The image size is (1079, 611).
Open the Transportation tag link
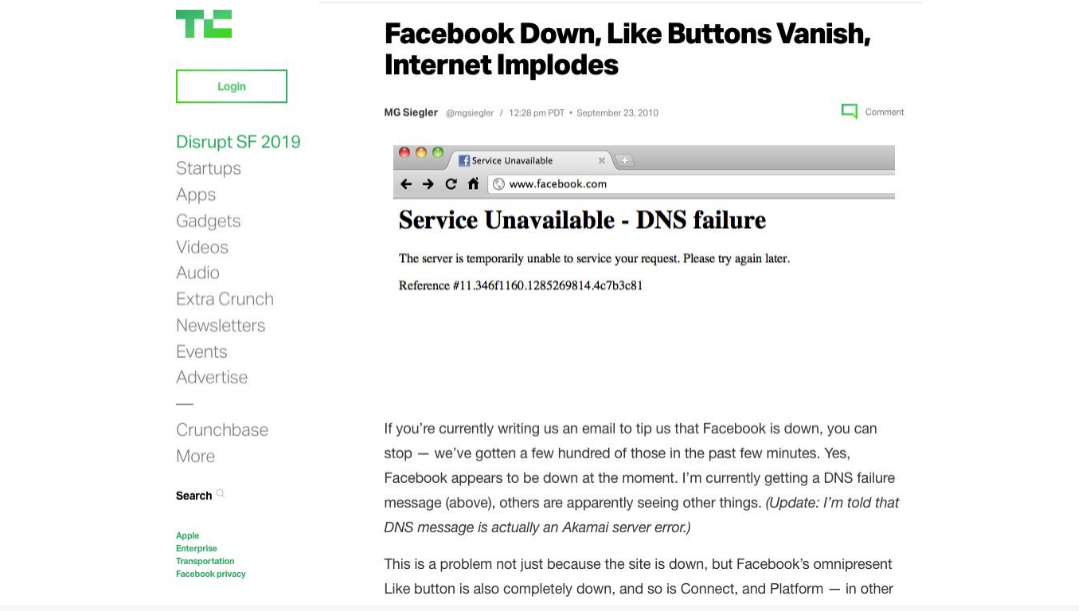[205, 561]
